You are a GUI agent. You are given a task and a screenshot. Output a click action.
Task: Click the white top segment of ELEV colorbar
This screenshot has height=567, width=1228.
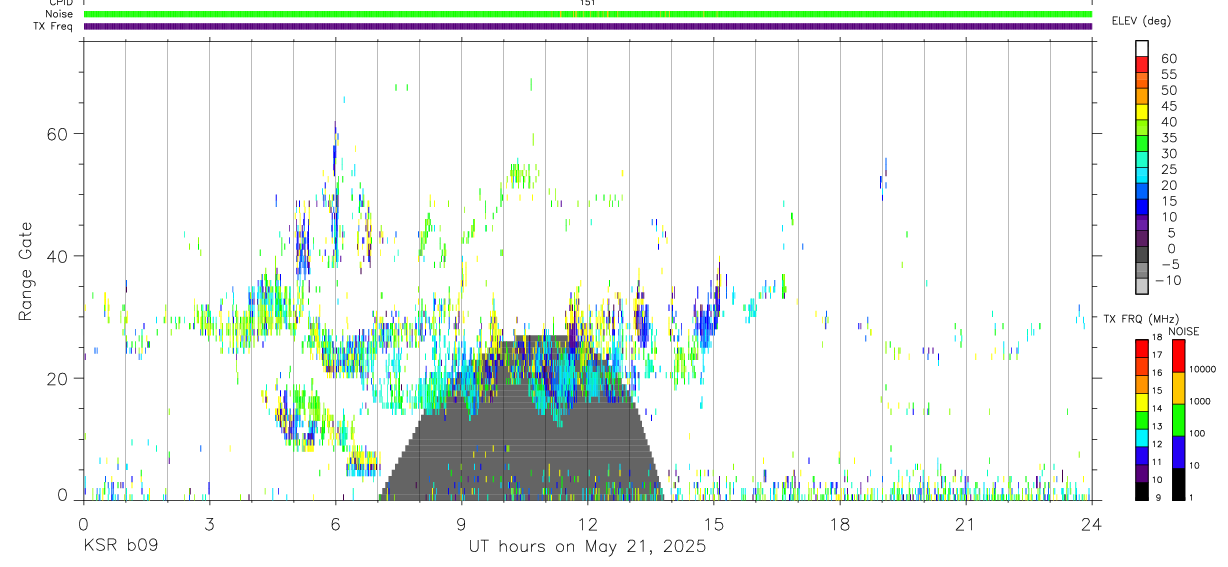click(1142, 49)
